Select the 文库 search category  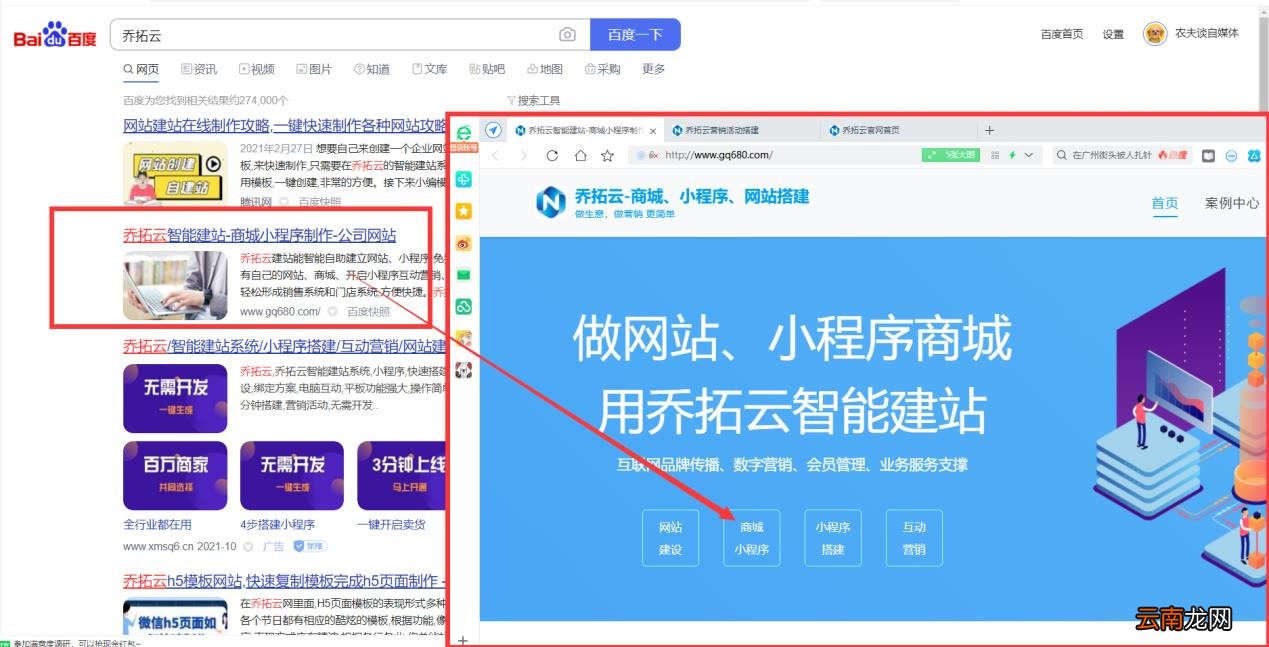click(430, 69)
